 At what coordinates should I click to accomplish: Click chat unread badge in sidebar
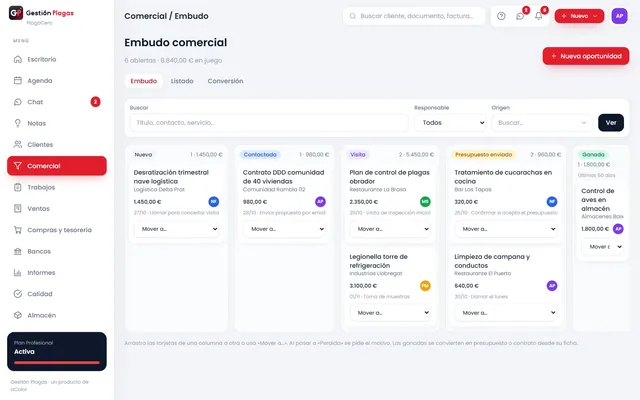pyautogui.click(x=95, y=102)
